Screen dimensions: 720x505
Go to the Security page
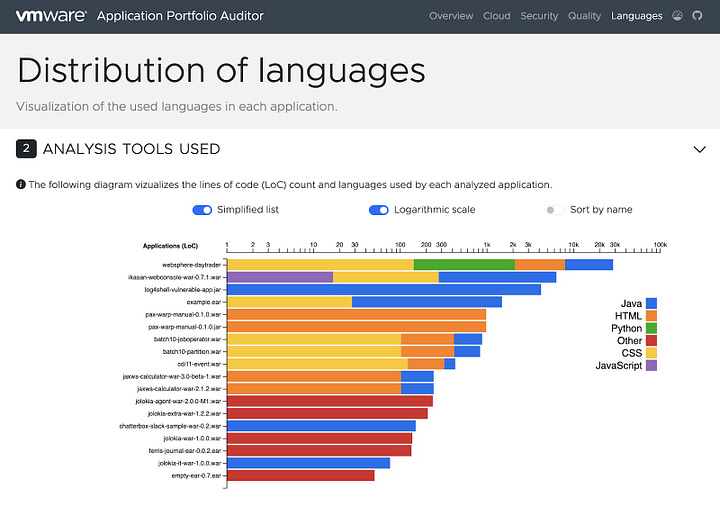539,16
